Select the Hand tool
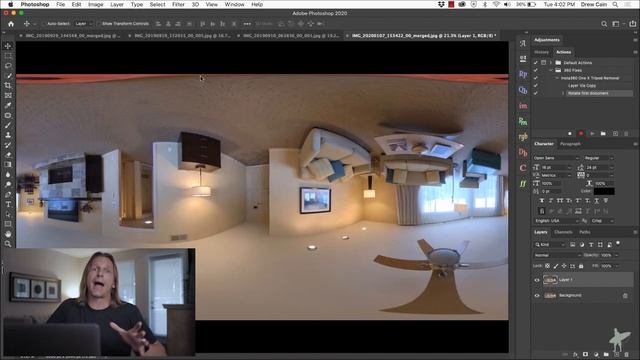The width and height of the screenshot is (640, 360). point(8,234)
